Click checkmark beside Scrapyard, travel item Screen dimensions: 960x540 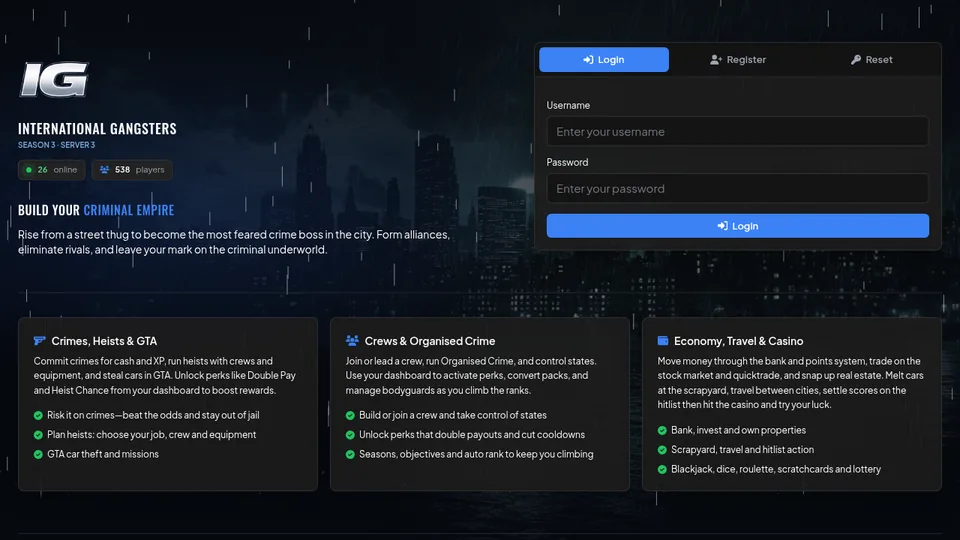pyautogui.click(x=662, y=450)
